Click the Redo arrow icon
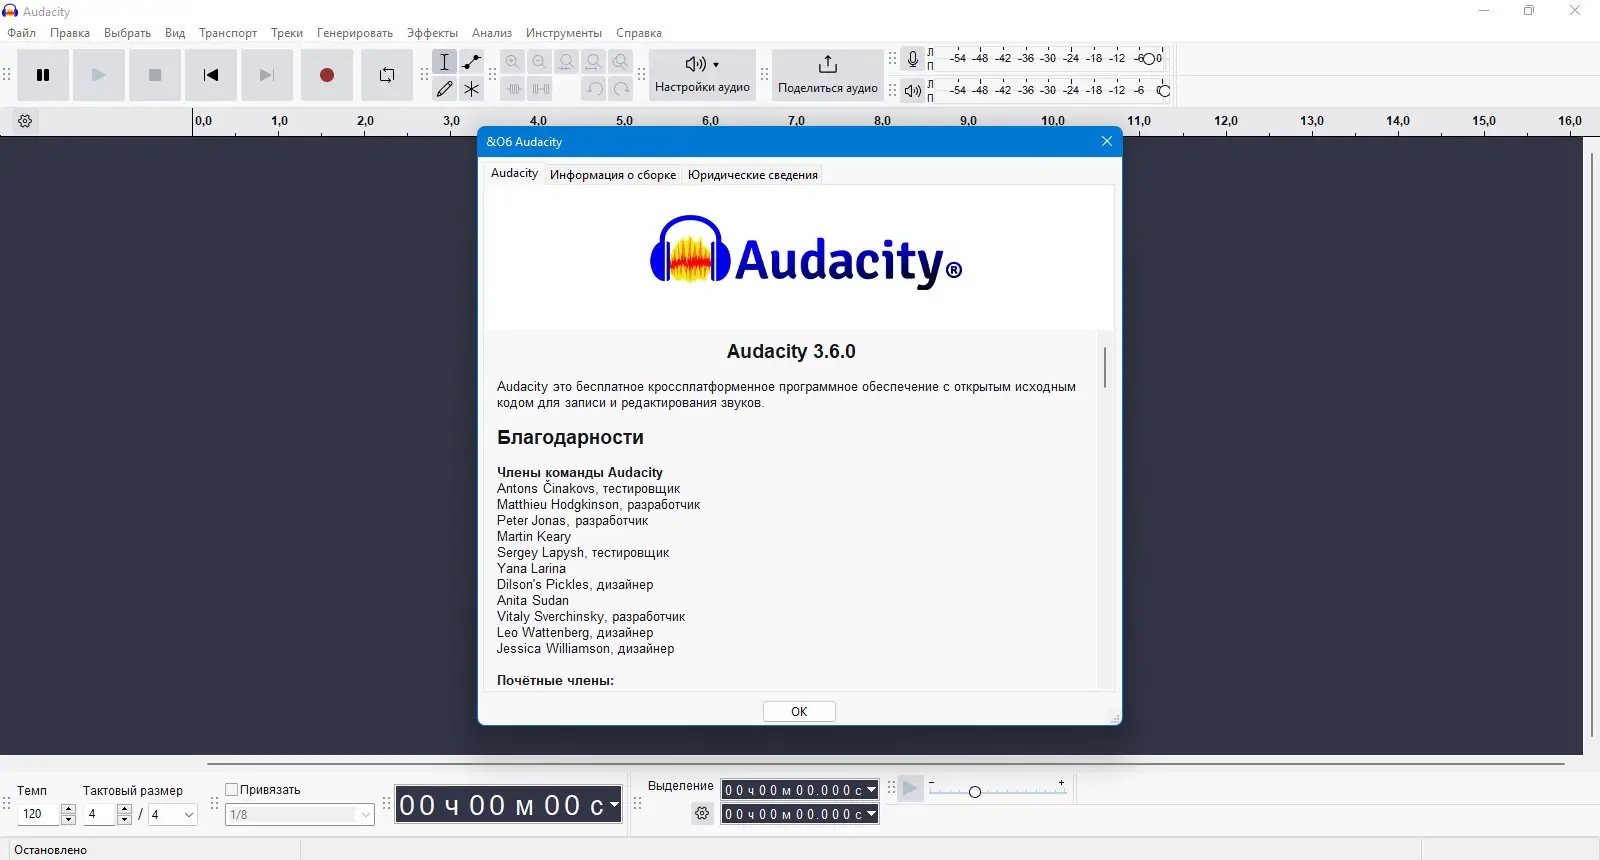 tap(621, 89)
